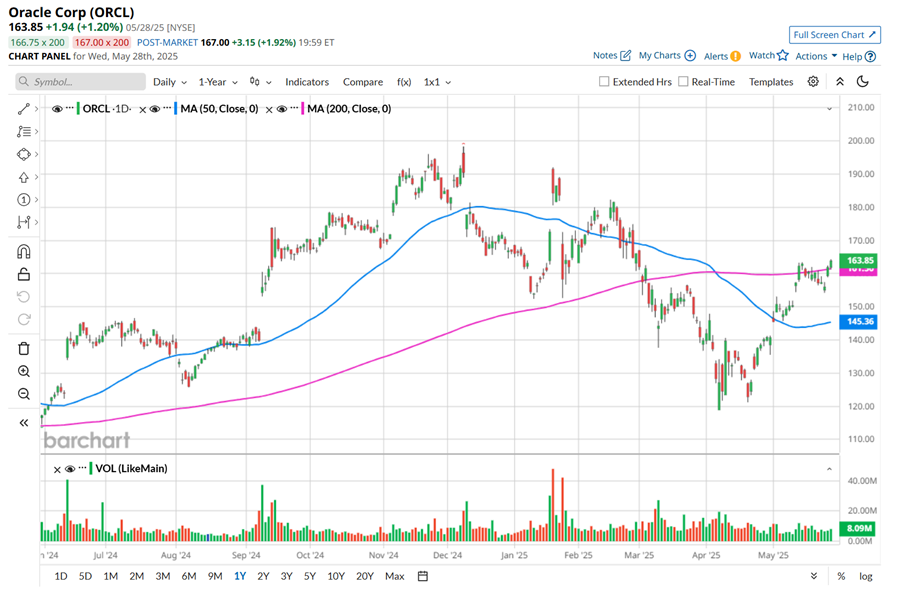Open the f(x) expressions menu

click(404, 82)
